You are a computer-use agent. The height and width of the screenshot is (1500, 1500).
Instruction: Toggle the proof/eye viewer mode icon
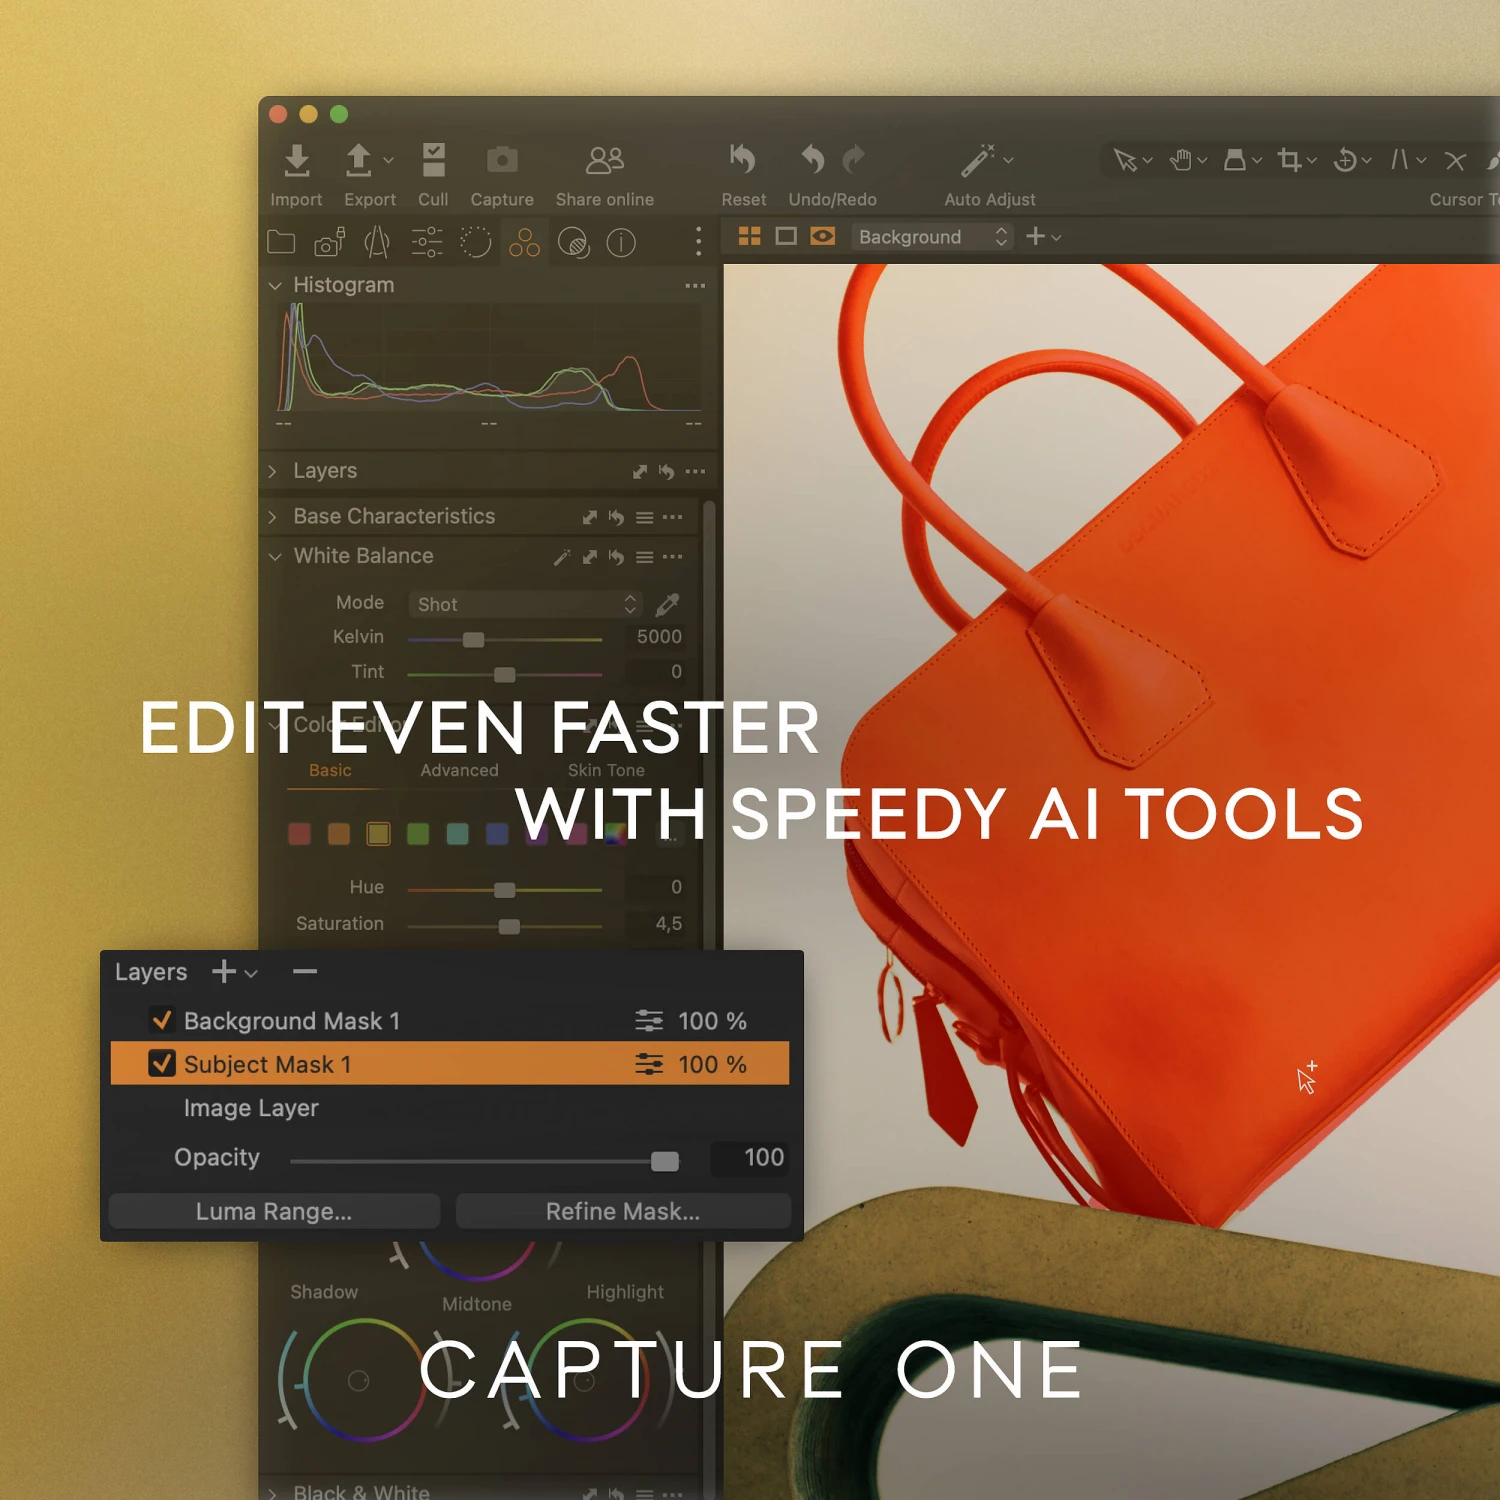coord(822,236)
